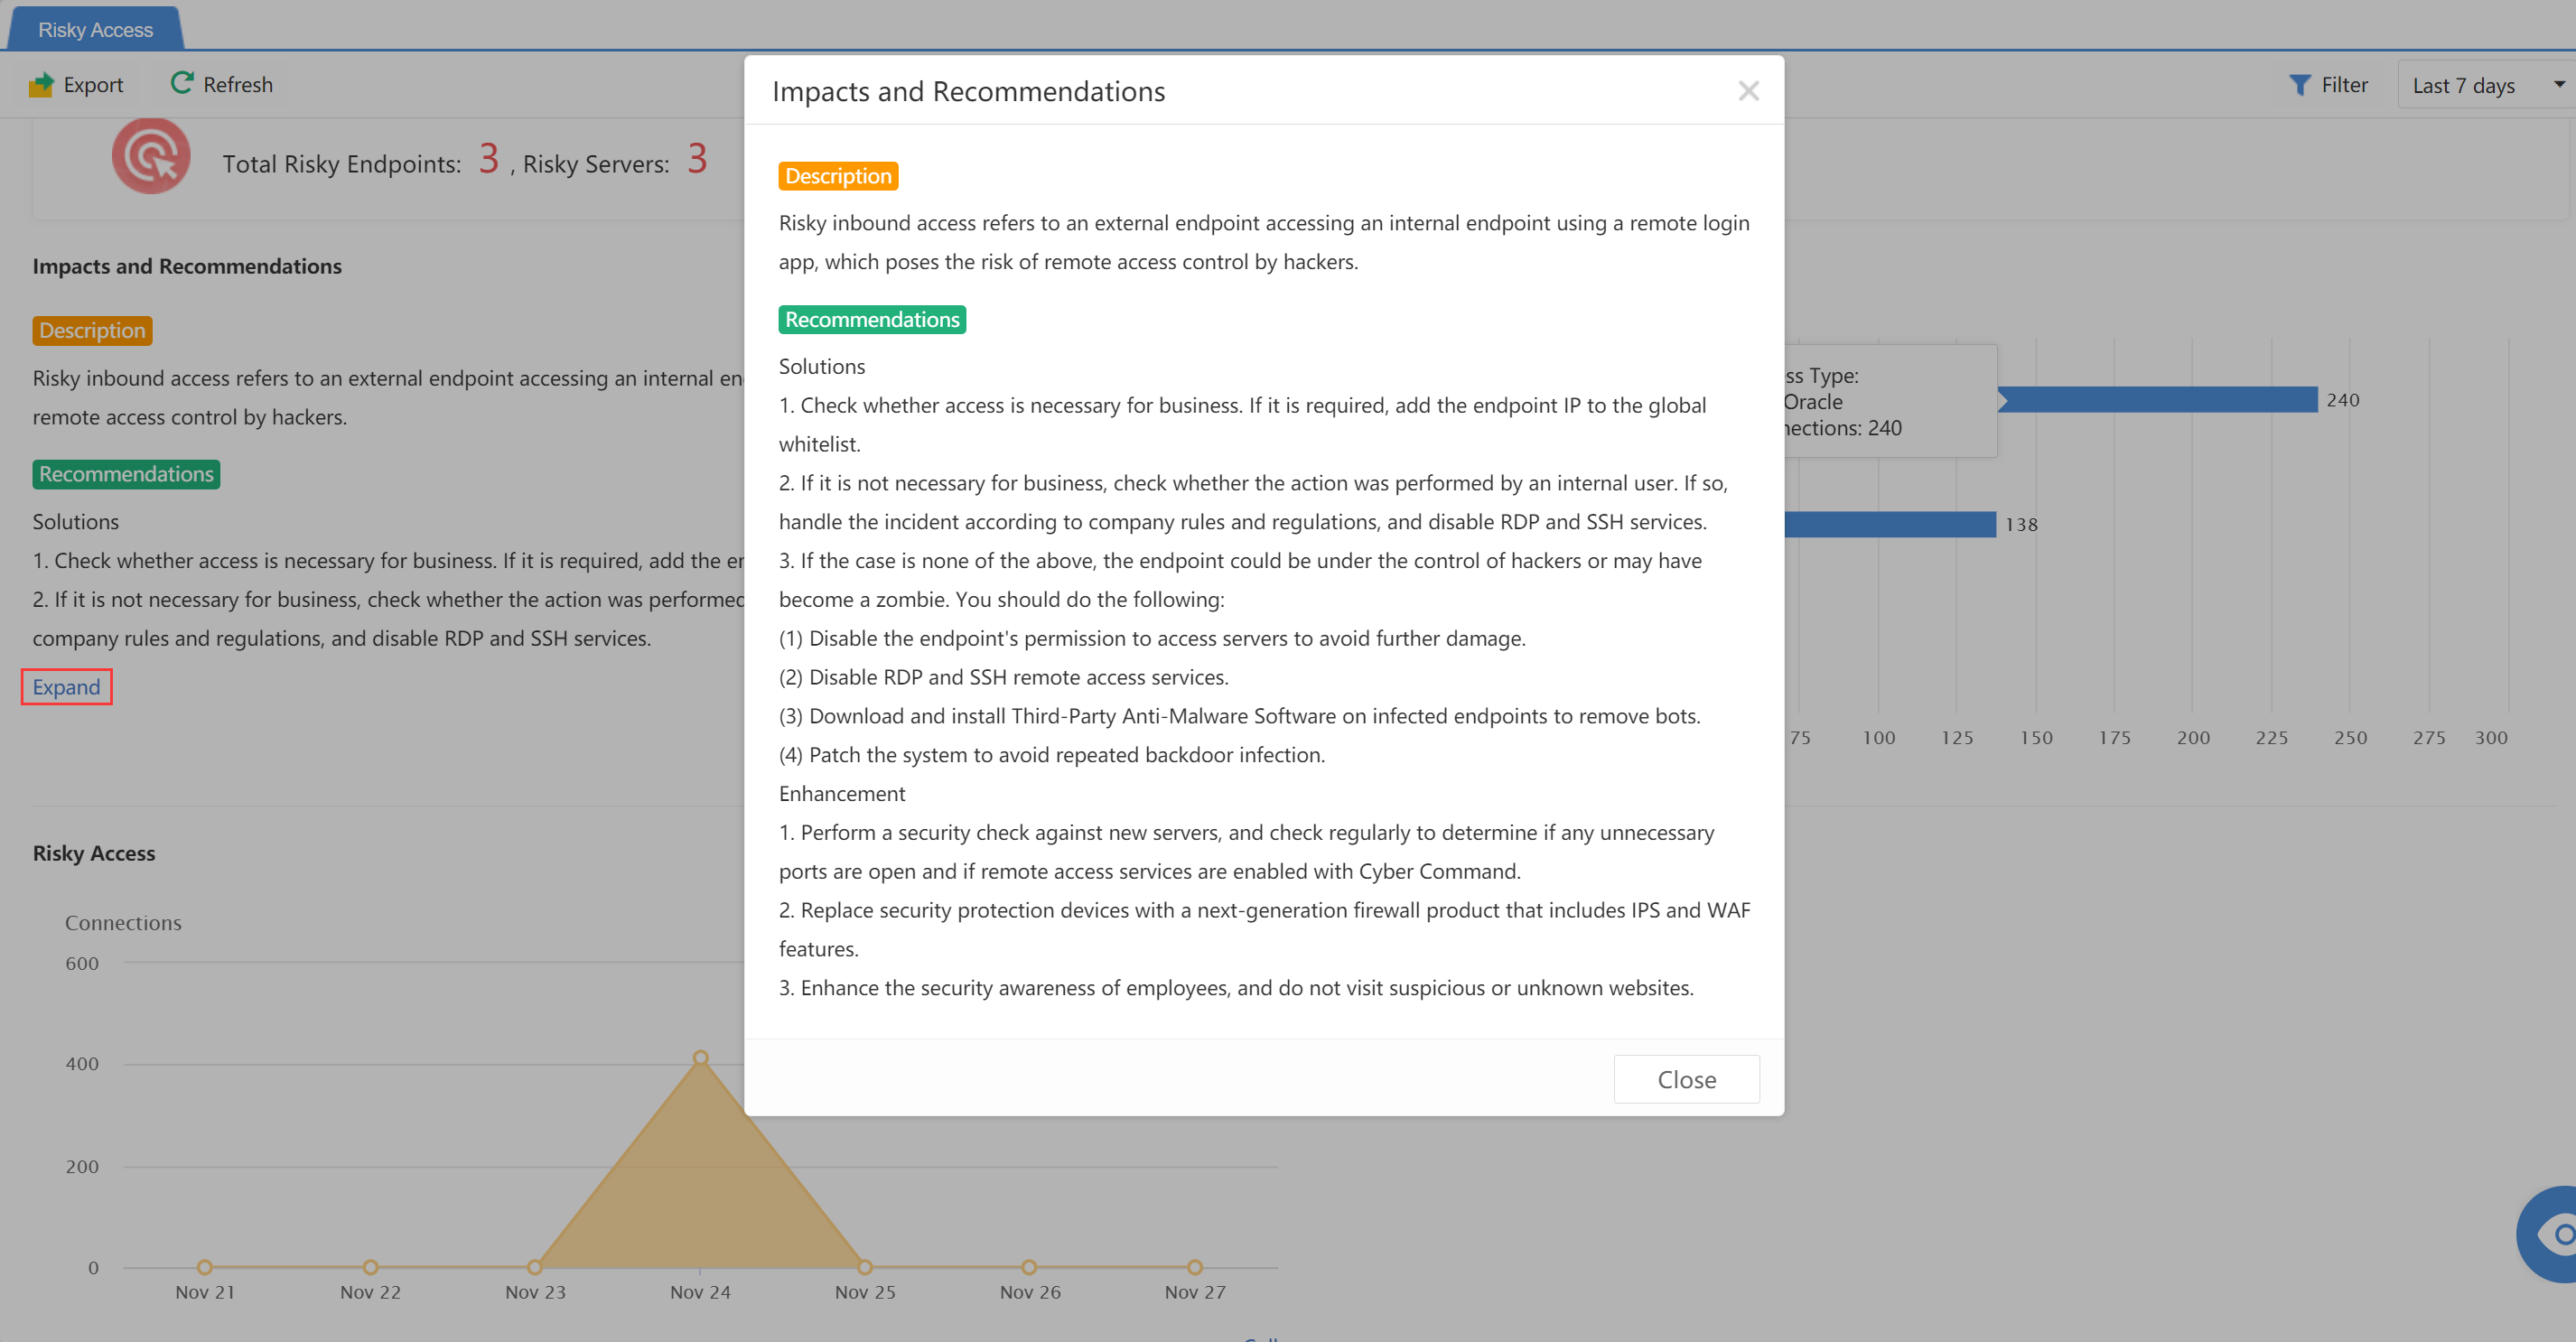Viewport: 2576px width, 1342px height.
Task: Click the red risky access target icon
Action: [151, 156]
